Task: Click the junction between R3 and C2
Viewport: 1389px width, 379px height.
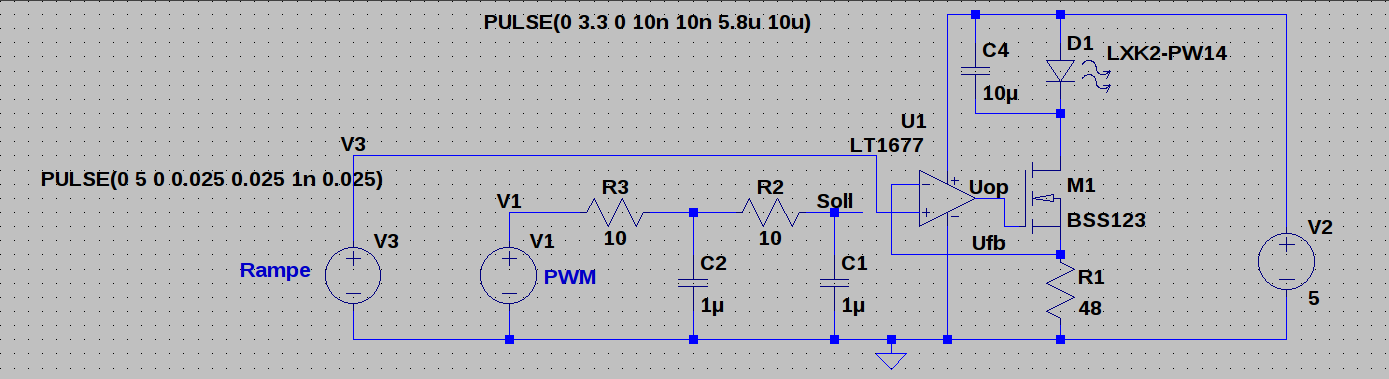Action: tap(692, 212)
